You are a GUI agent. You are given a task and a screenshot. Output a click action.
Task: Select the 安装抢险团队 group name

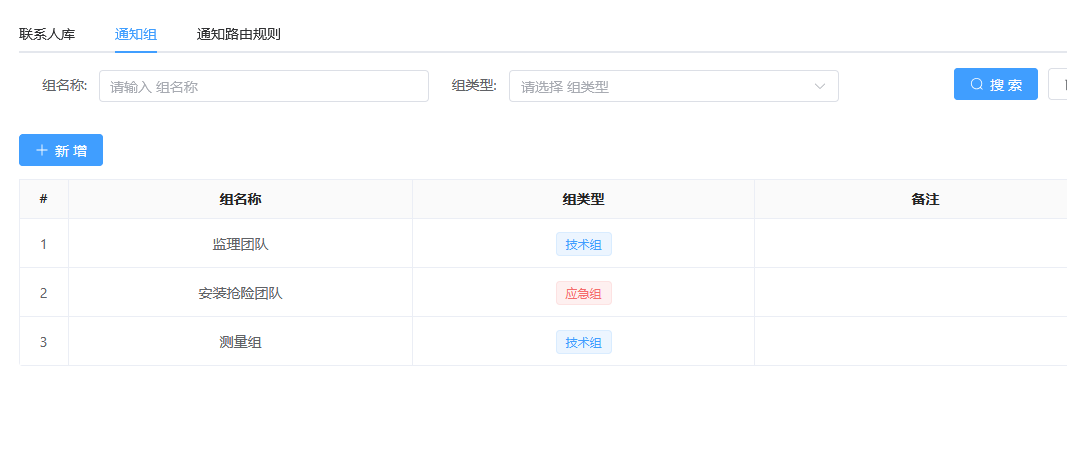(240, 293)
